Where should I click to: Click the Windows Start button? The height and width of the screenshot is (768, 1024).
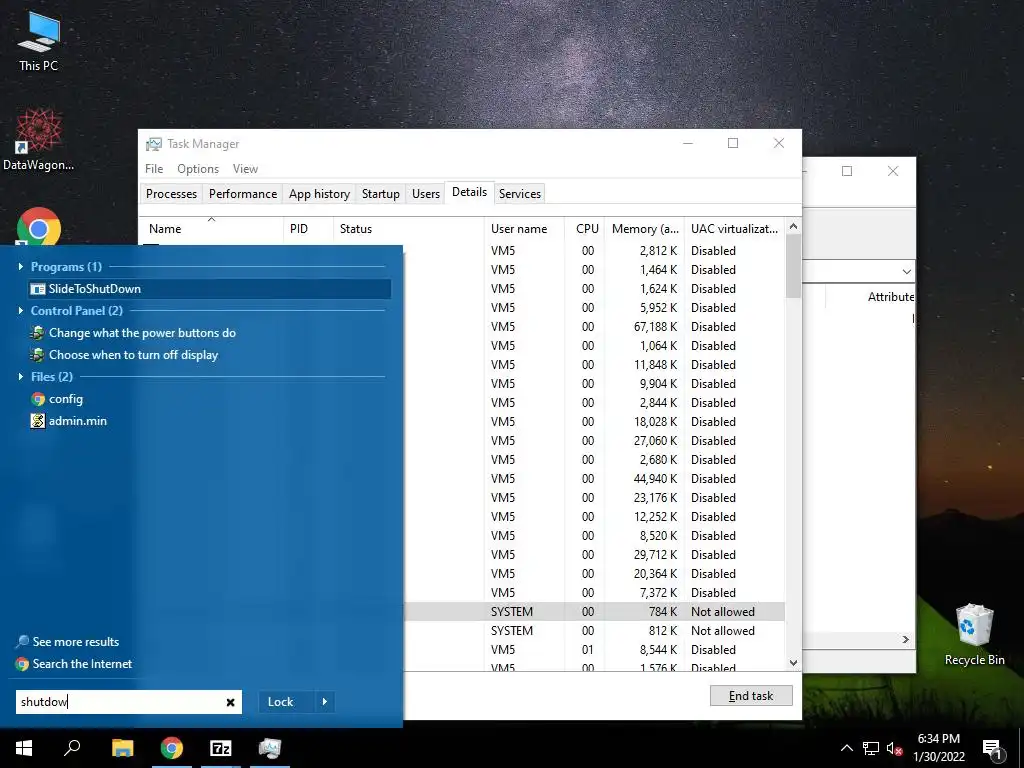pos(24,748)
